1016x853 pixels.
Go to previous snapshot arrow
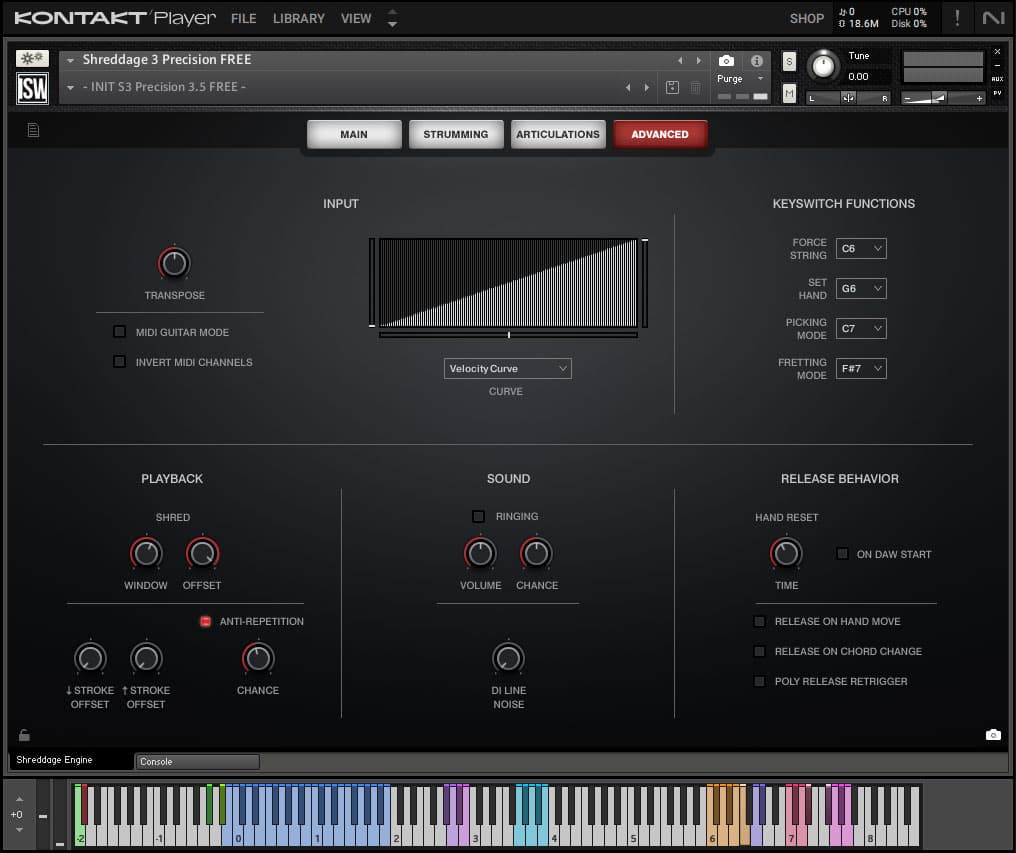tap(628, 88)
